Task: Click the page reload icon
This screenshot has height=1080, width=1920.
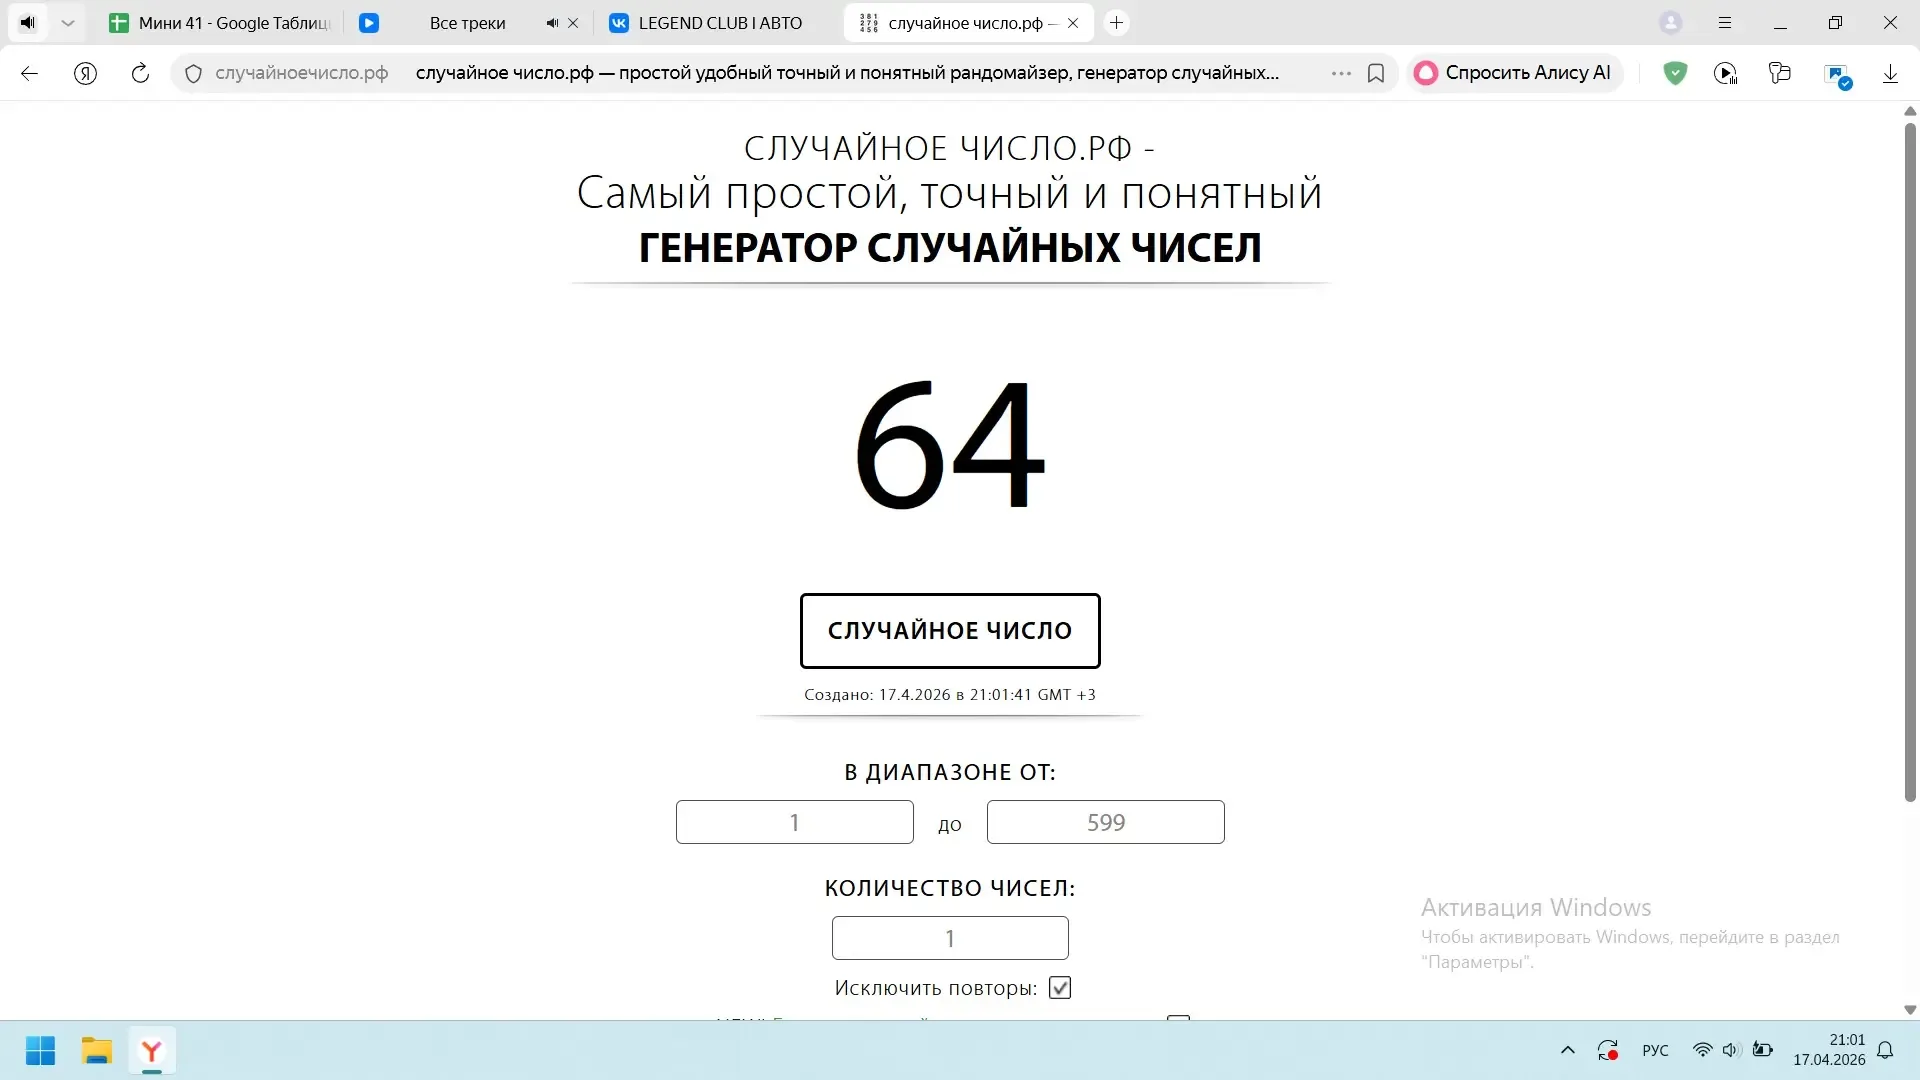Action: pyautogui.click(x=140, y=73)
